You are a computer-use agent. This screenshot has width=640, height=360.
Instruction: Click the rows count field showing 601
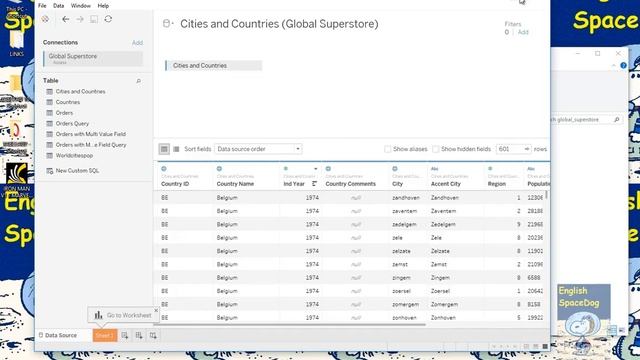coord(509,149)
